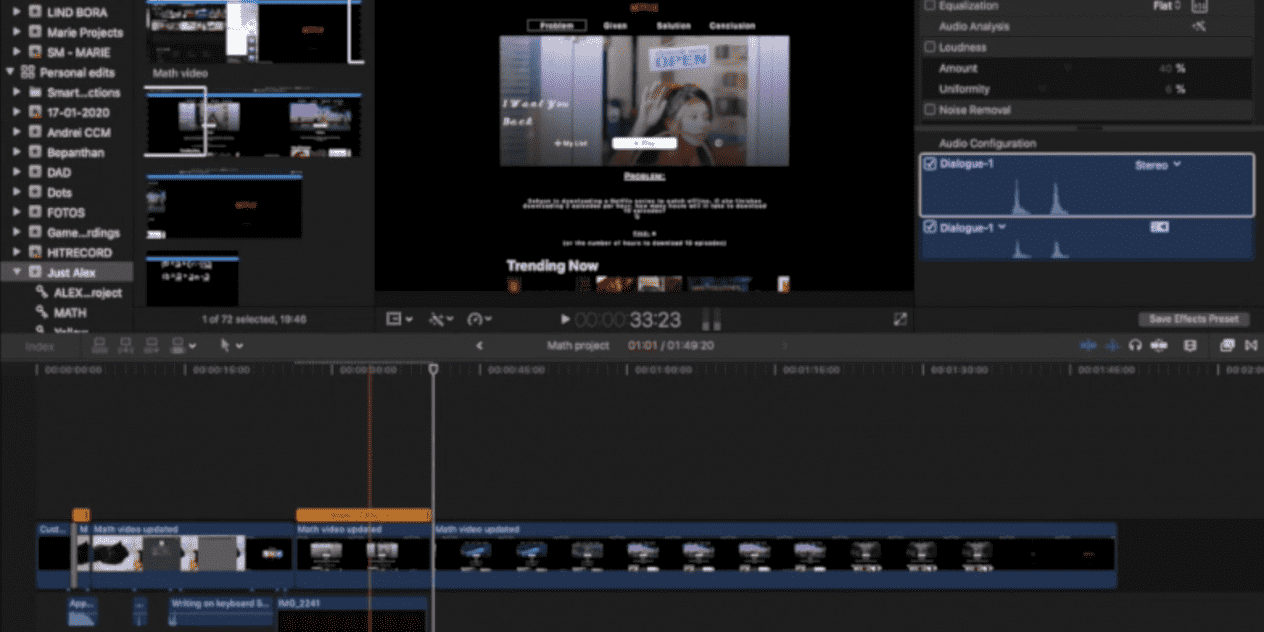This screenshot has width=1264, height=632.
Task: Select the 17-01-2020 event
Action: pyautogui.click(x=78, y=112)
